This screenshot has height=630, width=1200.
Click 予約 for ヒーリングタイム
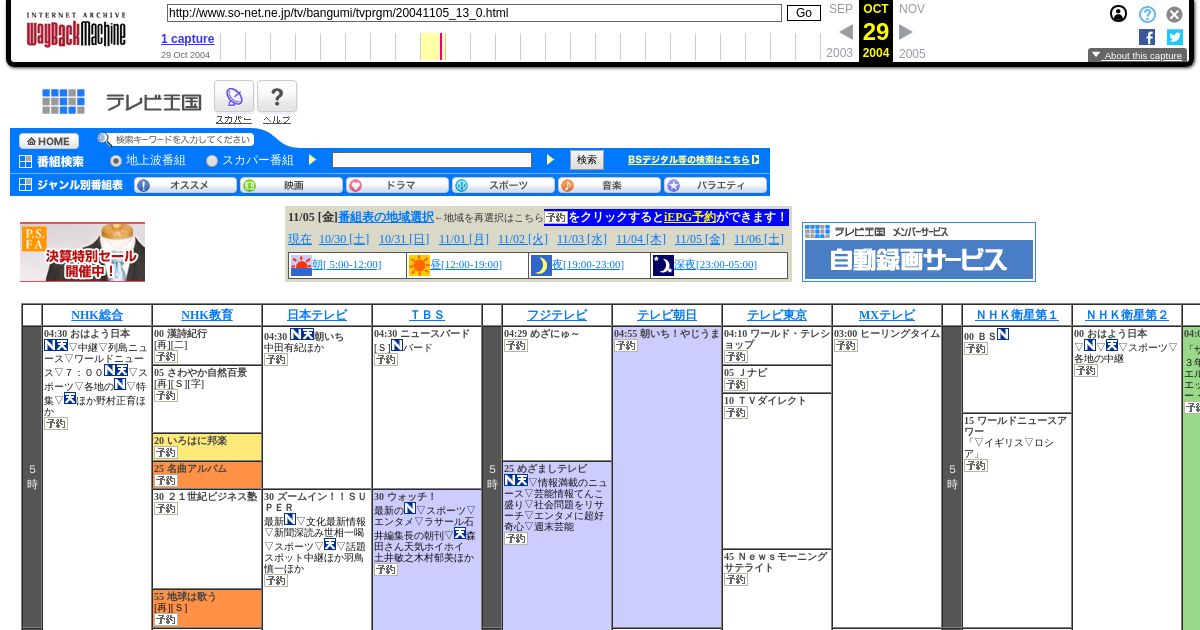click(x=846, y=346)
